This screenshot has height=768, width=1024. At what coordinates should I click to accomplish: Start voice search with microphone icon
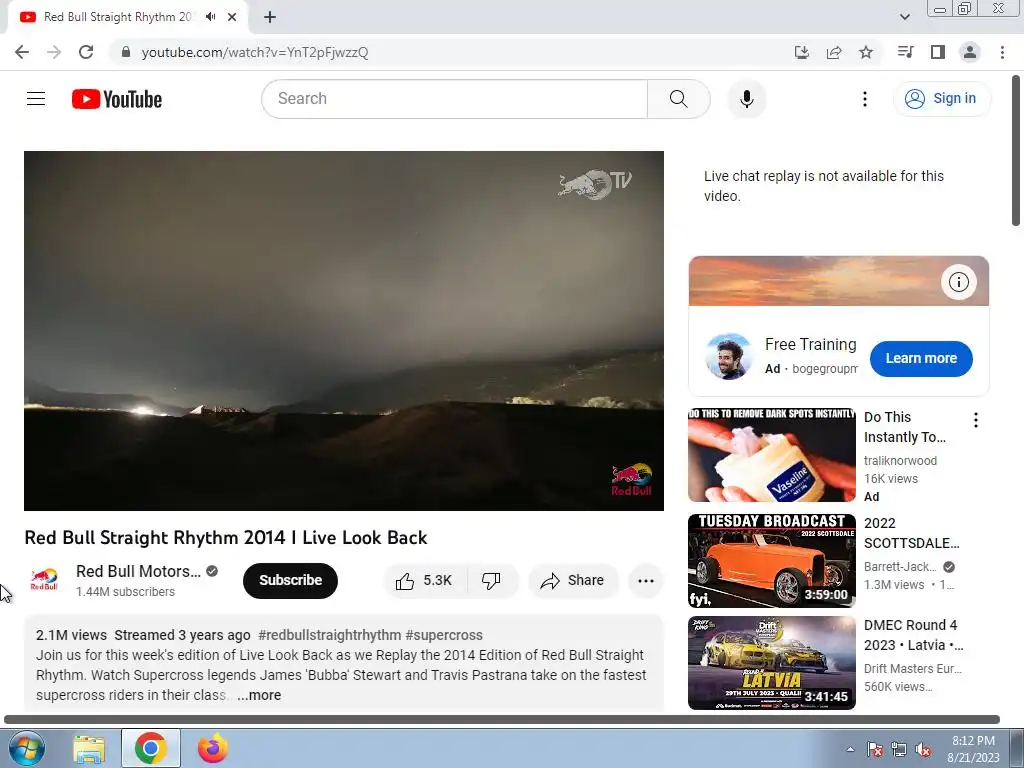click(747, 99)
